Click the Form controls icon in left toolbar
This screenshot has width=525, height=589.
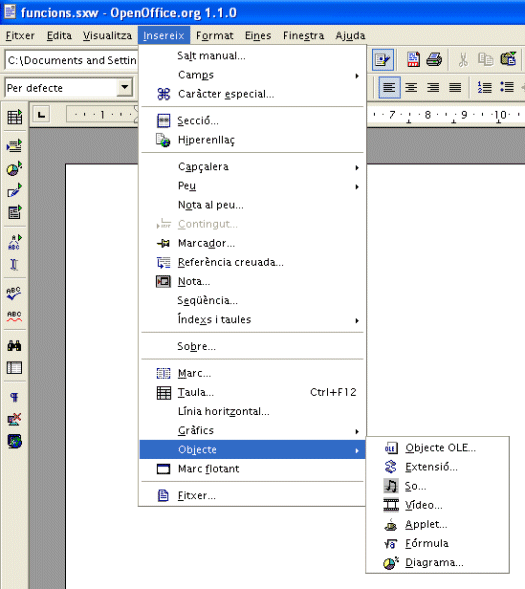pos(14,212)
